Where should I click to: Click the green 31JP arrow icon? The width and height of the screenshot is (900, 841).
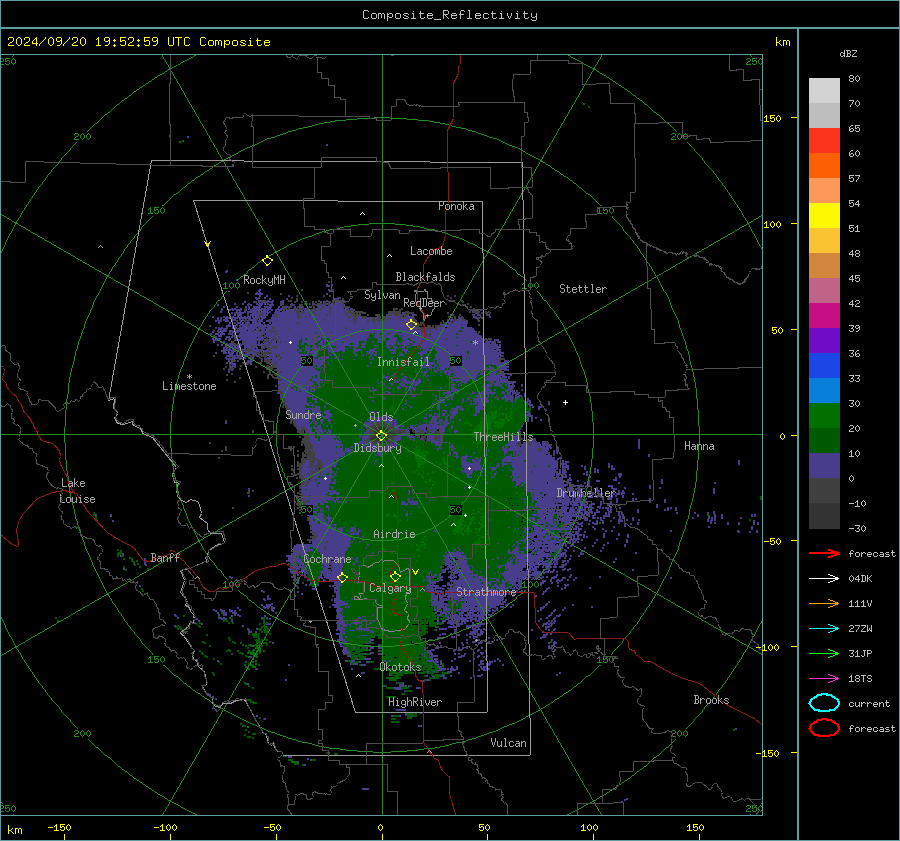click(824, 653)
